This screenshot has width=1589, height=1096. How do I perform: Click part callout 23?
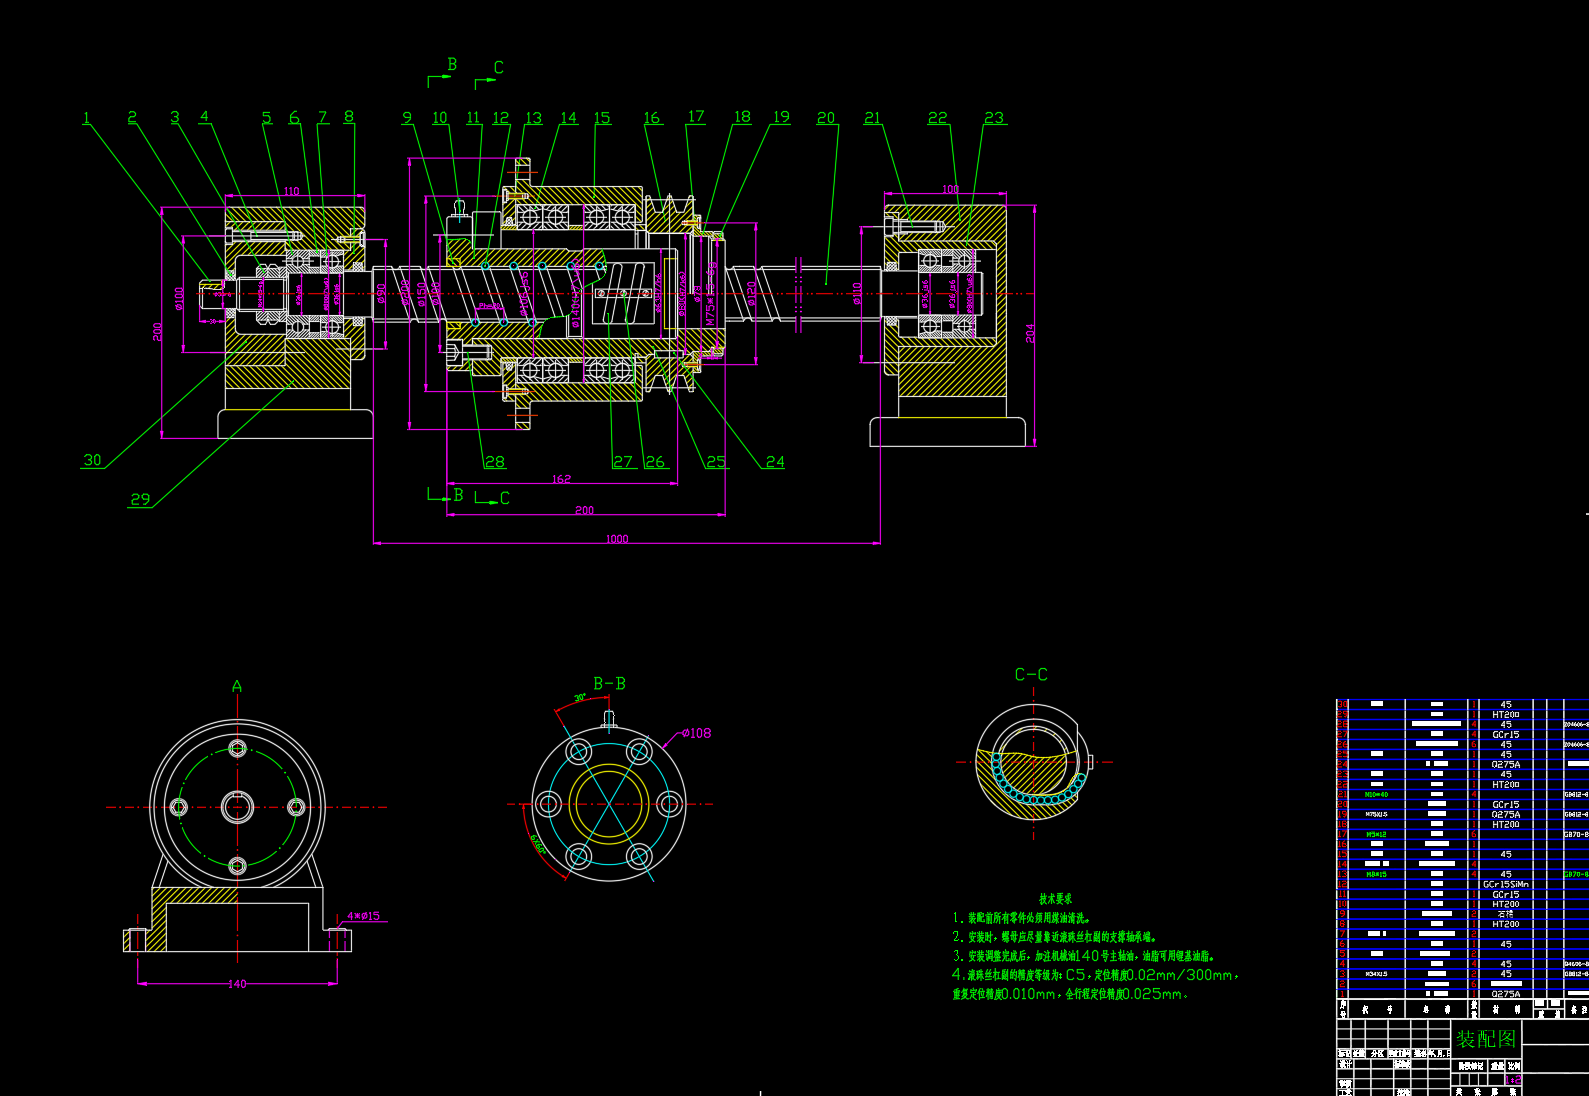994,118
